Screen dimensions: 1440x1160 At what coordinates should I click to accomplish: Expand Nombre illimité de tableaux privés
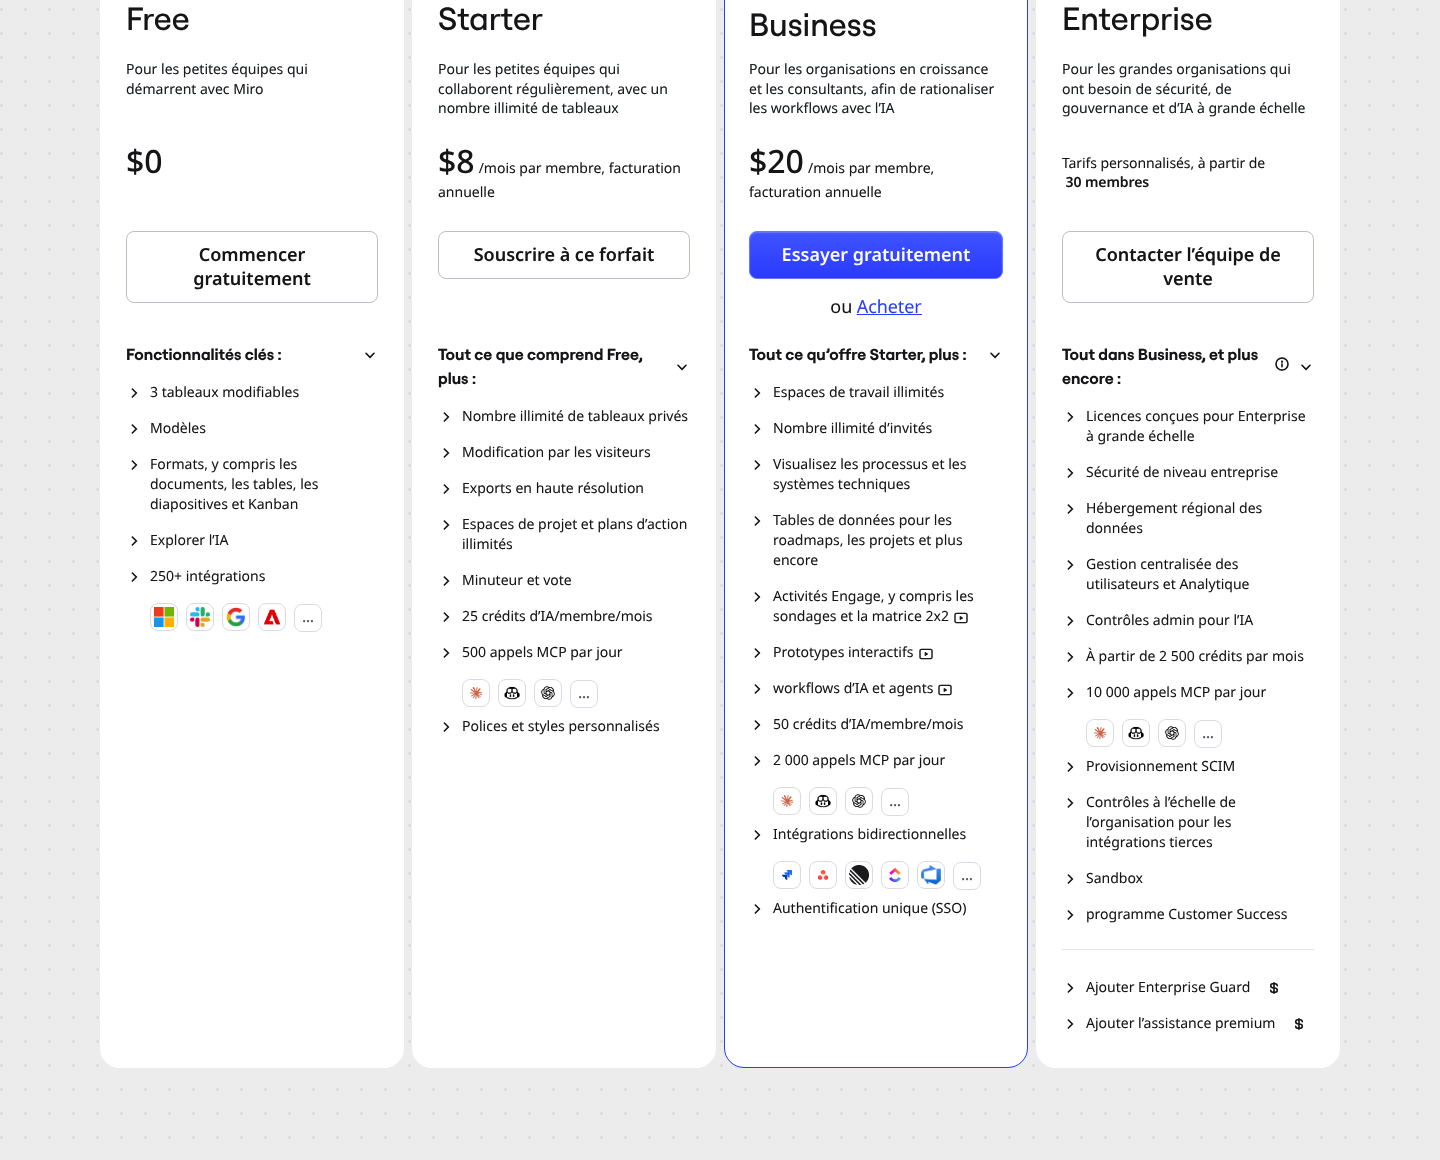[563, 416]
